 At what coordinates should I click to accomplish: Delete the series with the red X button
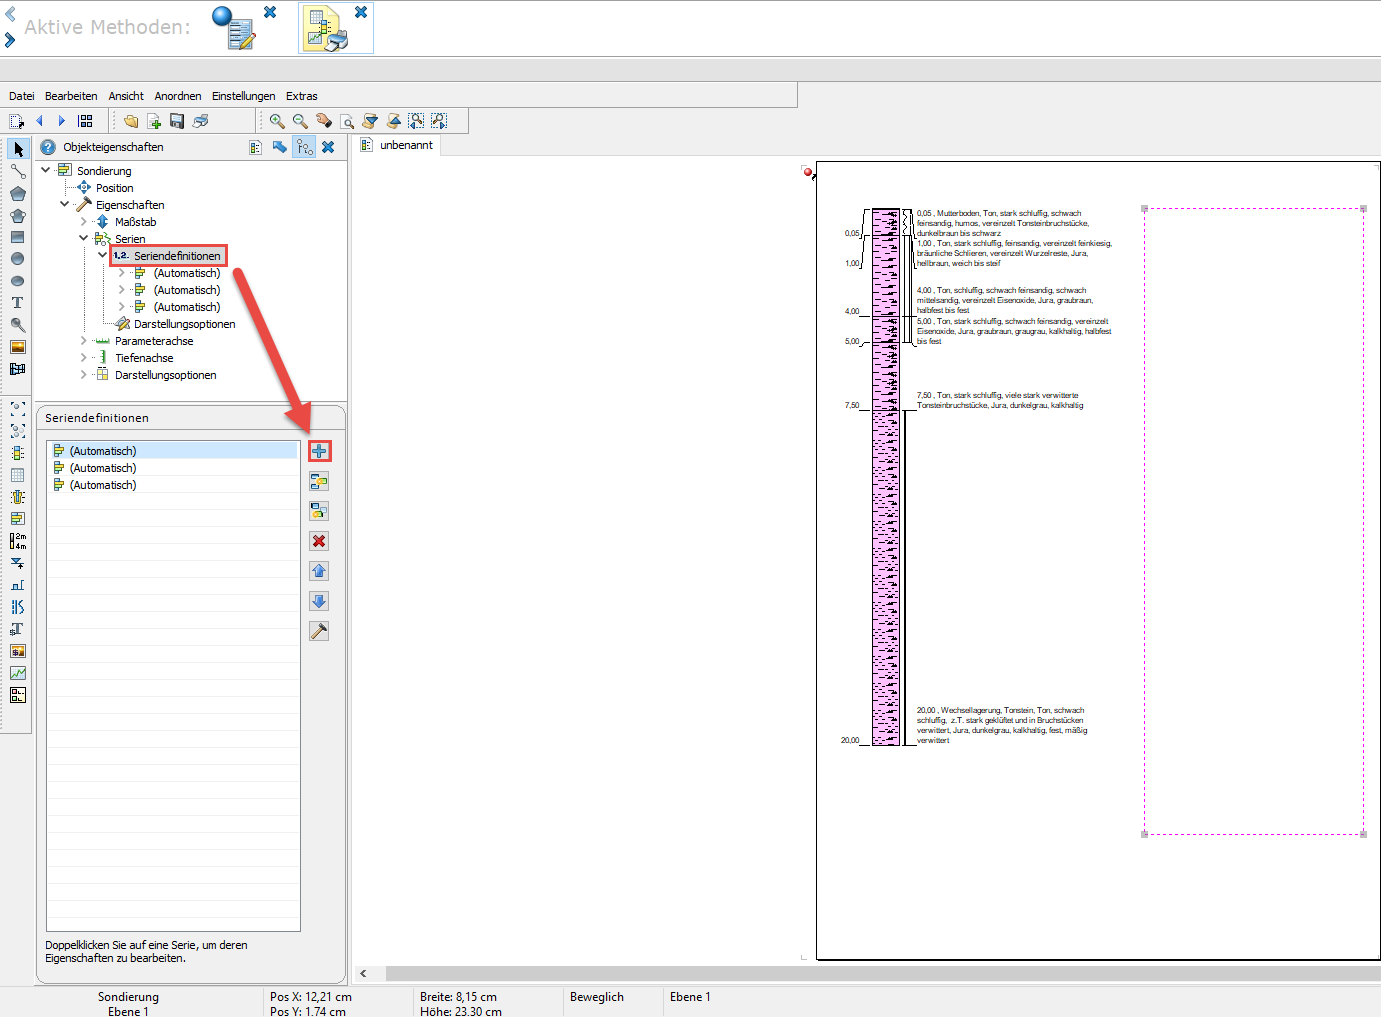319,541
